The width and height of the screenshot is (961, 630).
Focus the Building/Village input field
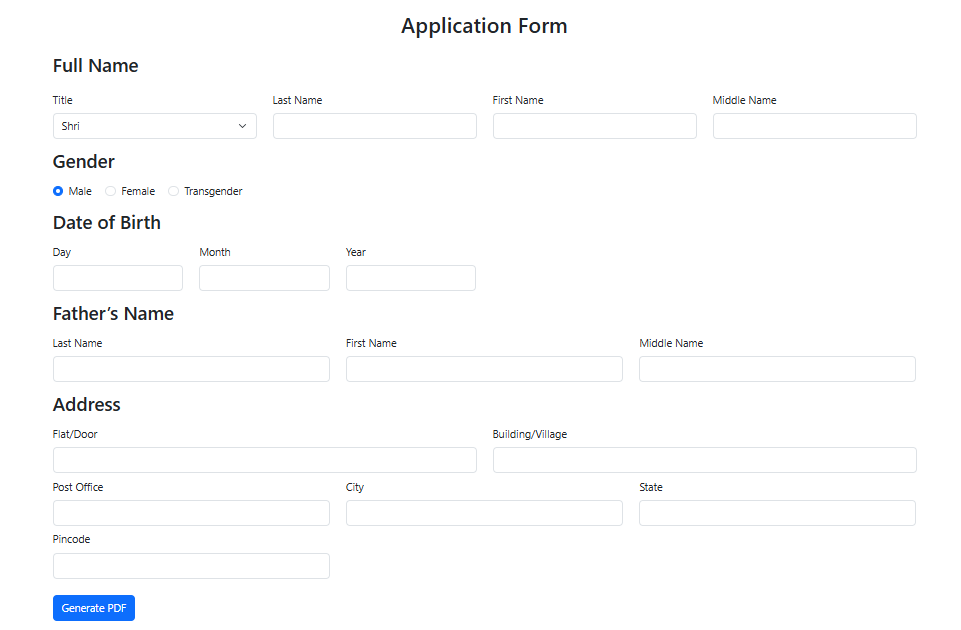click(x=704, y=460)
